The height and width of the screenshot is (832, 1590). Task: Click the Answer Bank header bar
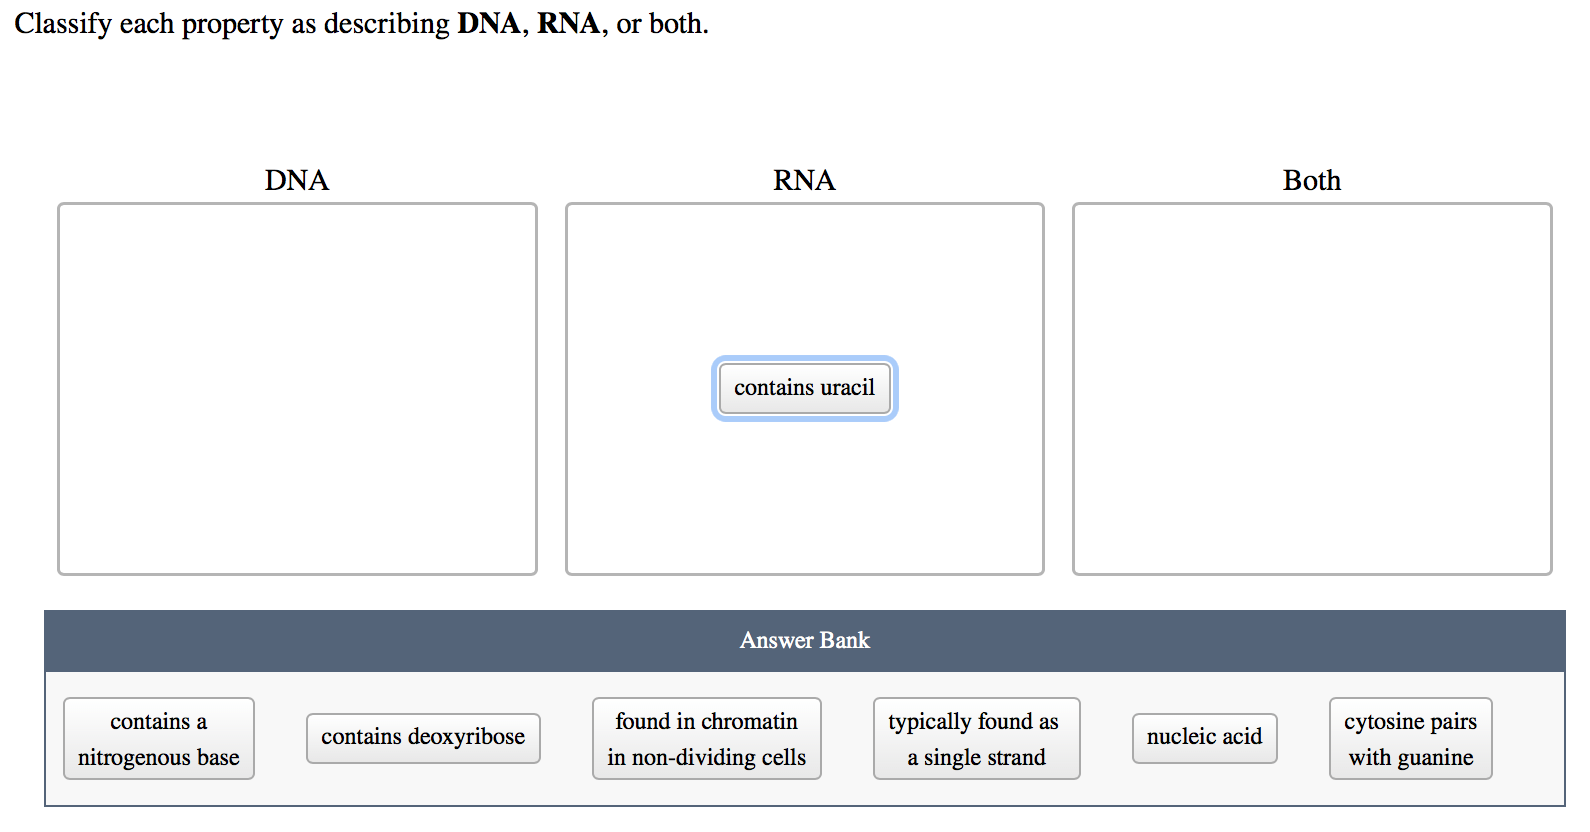tap(804, 640)
